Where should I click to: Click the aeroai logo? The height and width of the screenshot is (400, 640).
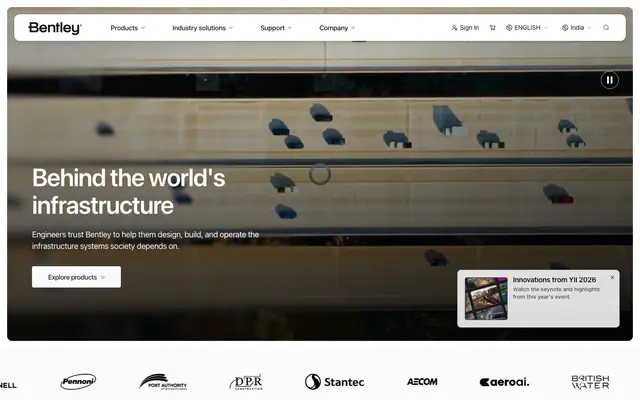pos(504,382)
